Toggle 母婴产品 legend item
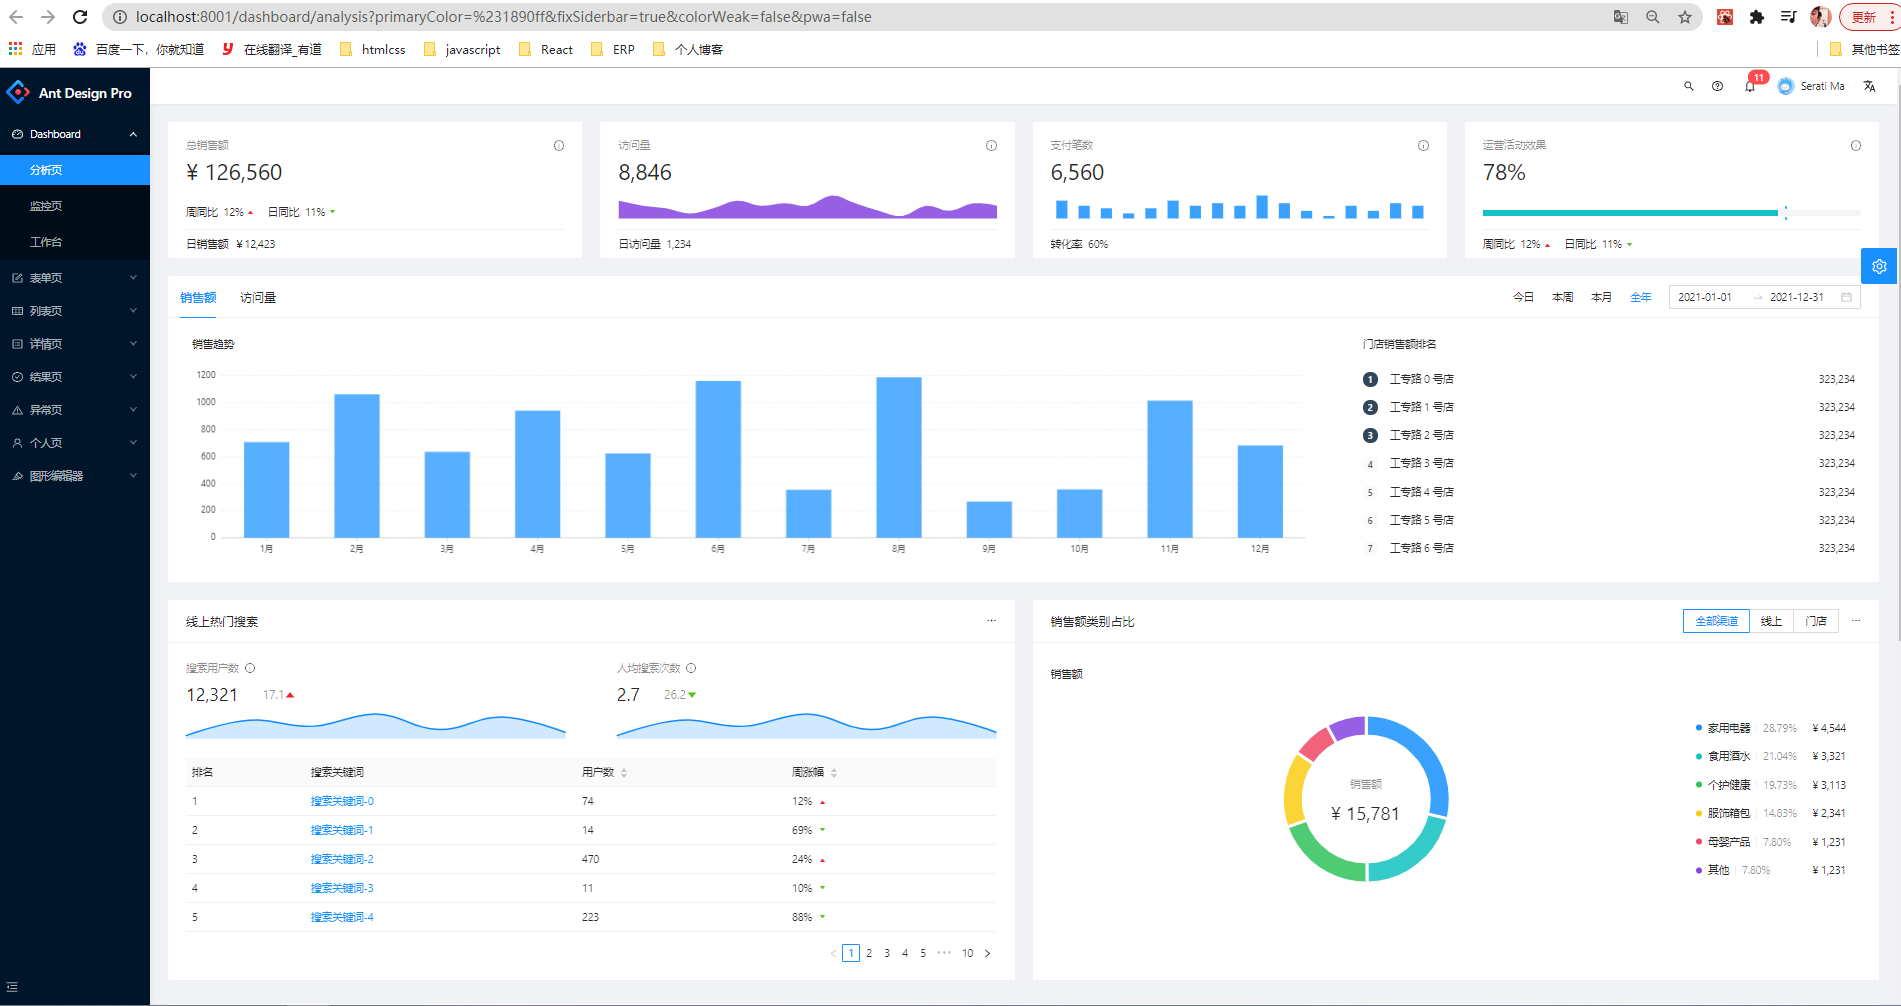This screenshot has height=1006, width=1901. 1771,842
